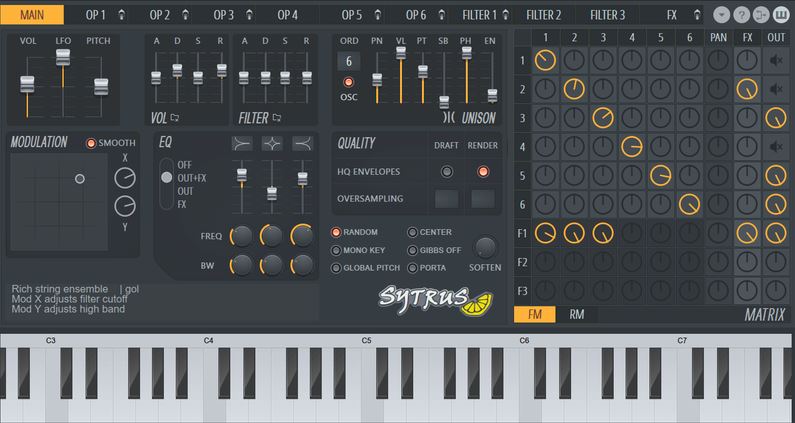Click the FX tab arrow icon
Image resolution: width=795 pixels, height=423 pixels.
click(698, 15)
